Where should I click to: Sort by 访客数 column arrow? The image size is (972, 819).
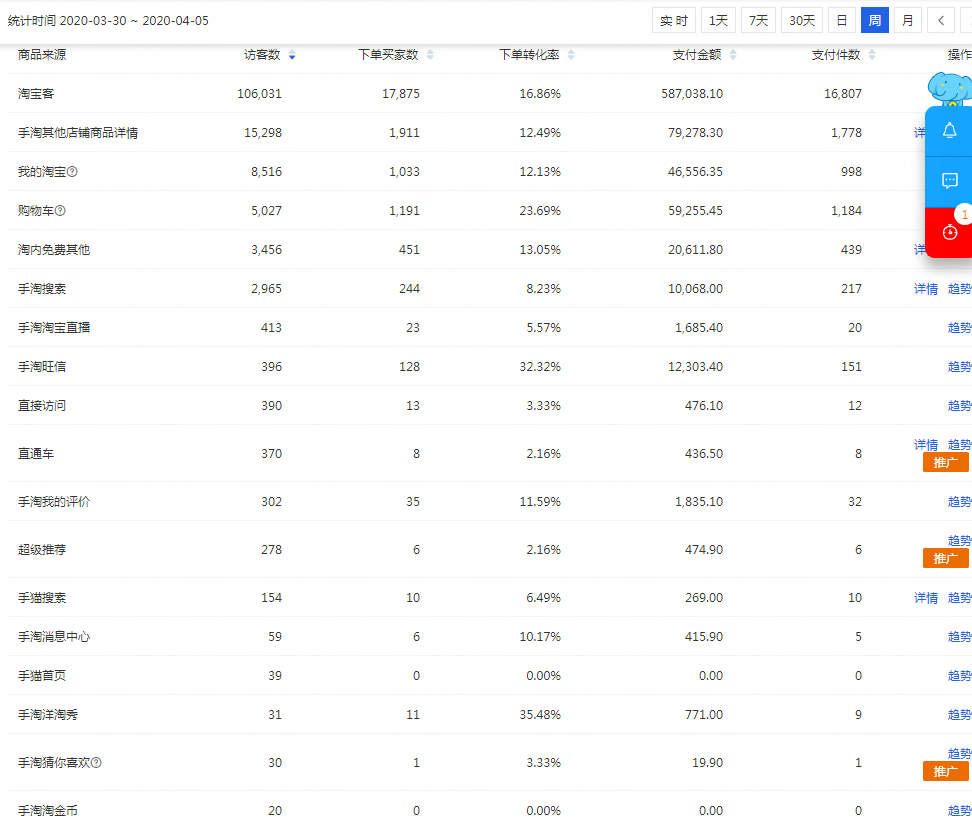pos(292,55)
